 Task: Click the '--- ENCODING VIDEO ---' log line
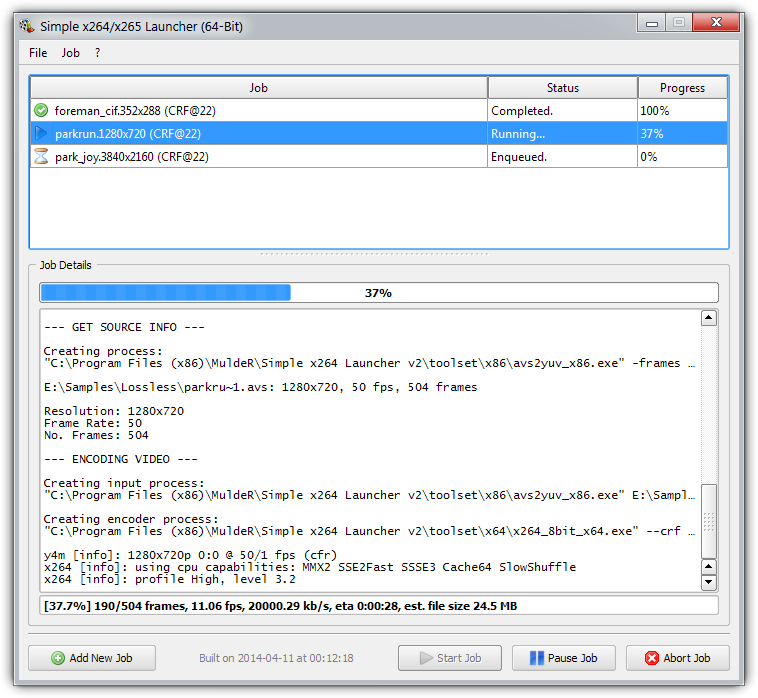point(121,459)
